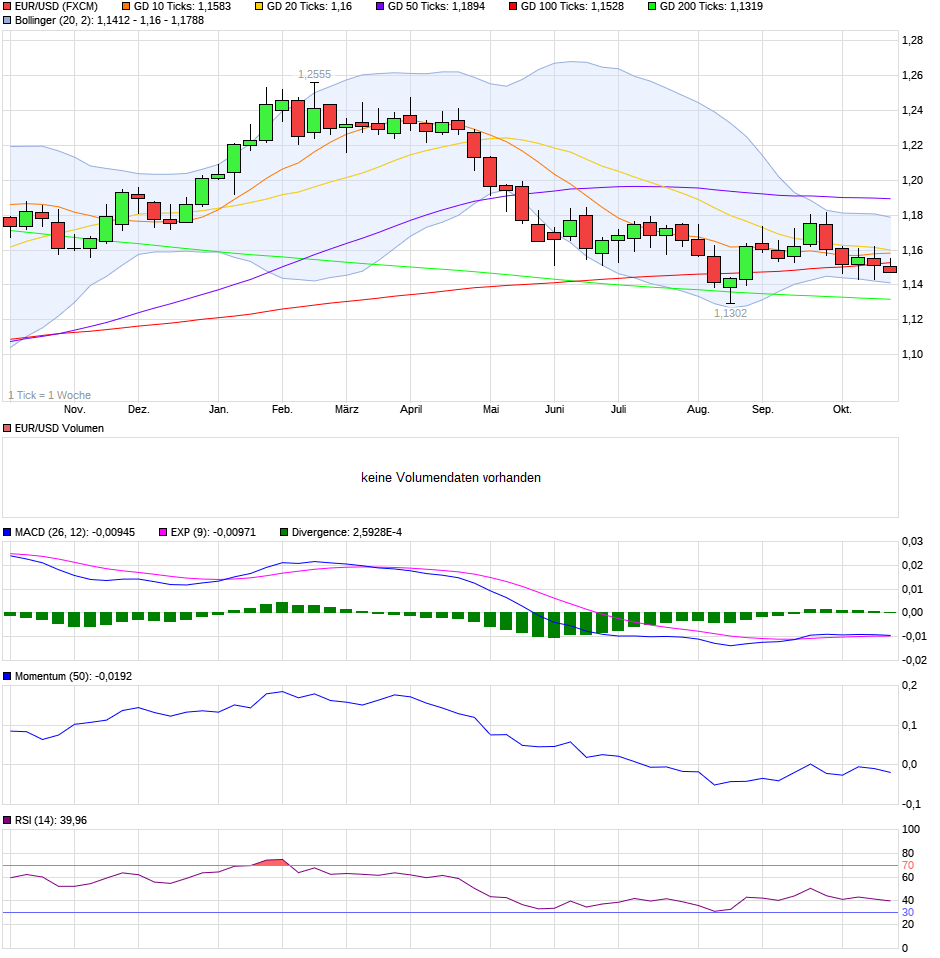Click the 'keine Volumendaten vorhanden' message

(451, 478)
